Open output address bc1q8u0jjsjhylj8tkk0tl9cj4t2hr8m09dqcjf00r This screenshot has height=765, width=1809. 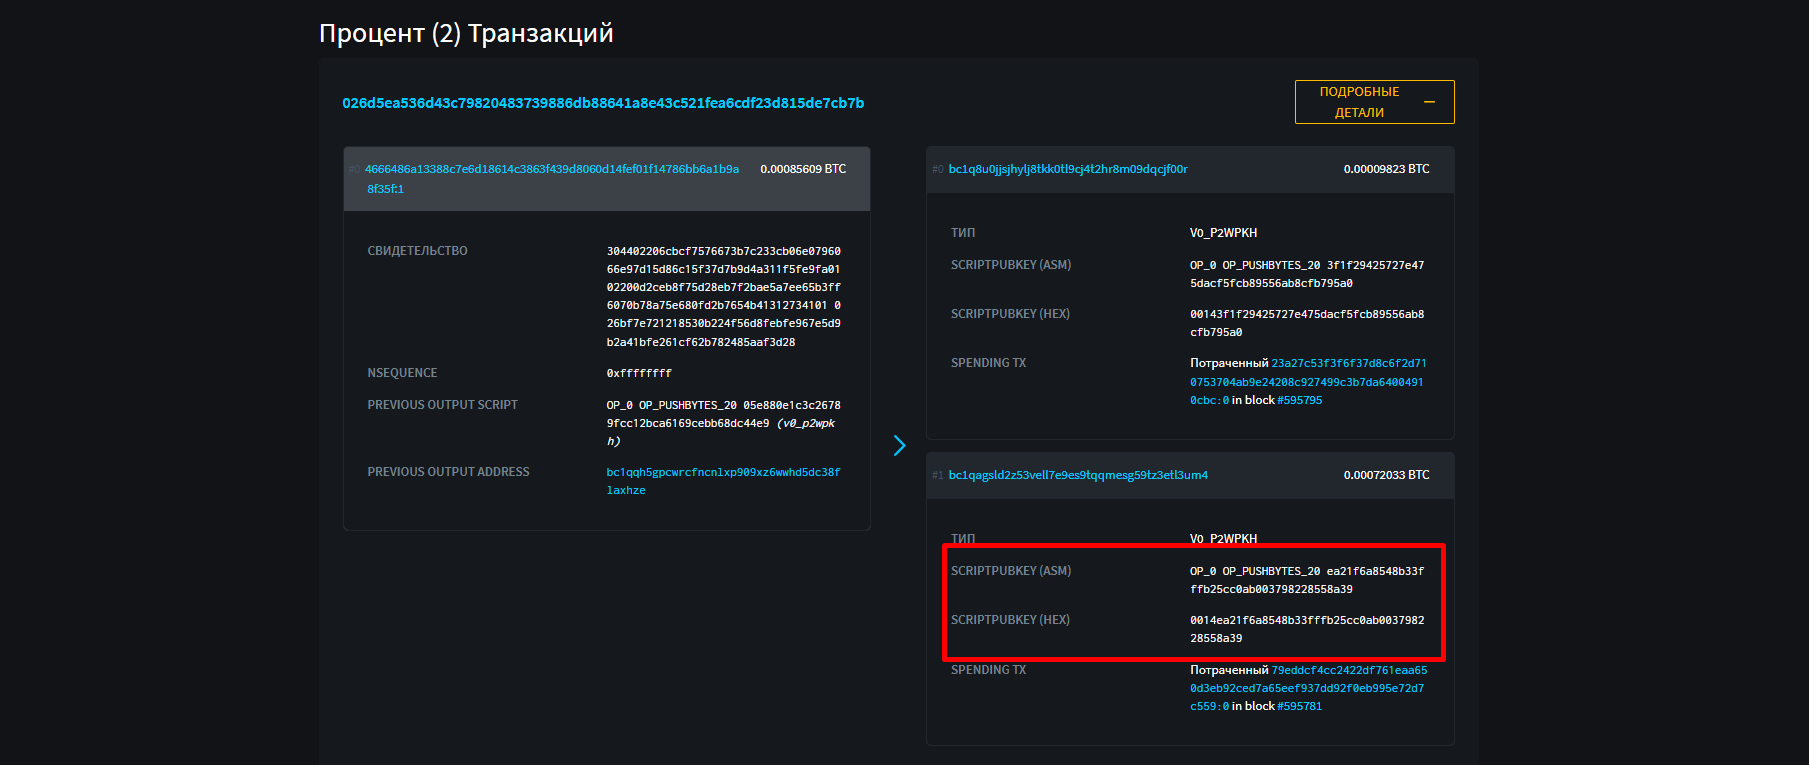(1068, 169)
